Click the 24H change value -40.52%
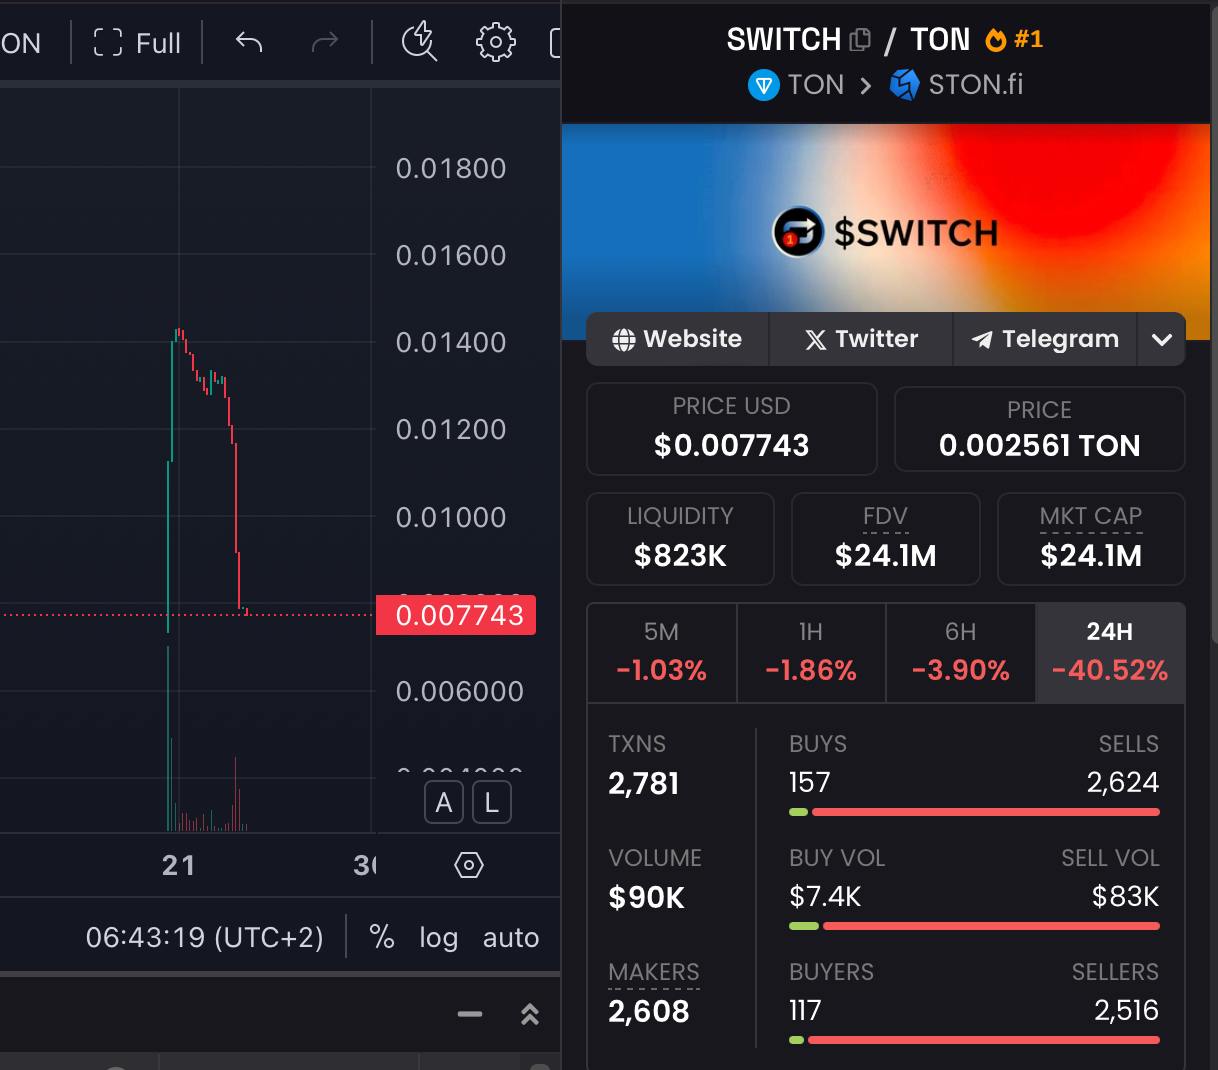Screen dimensions: 1218x1070 (1110, 670)
